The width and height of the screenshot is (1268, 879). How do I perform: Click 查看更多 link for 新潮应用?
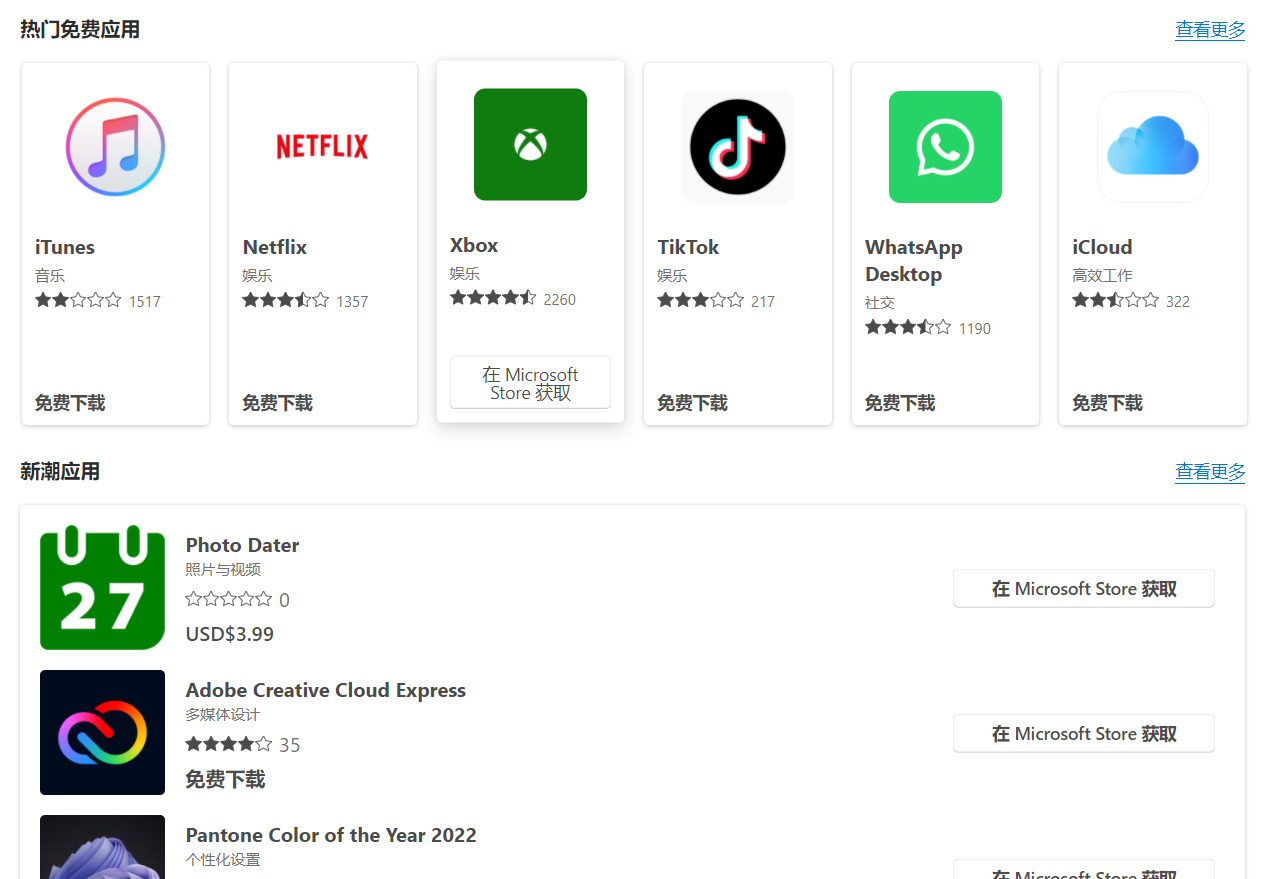[x=1210, y=472]
